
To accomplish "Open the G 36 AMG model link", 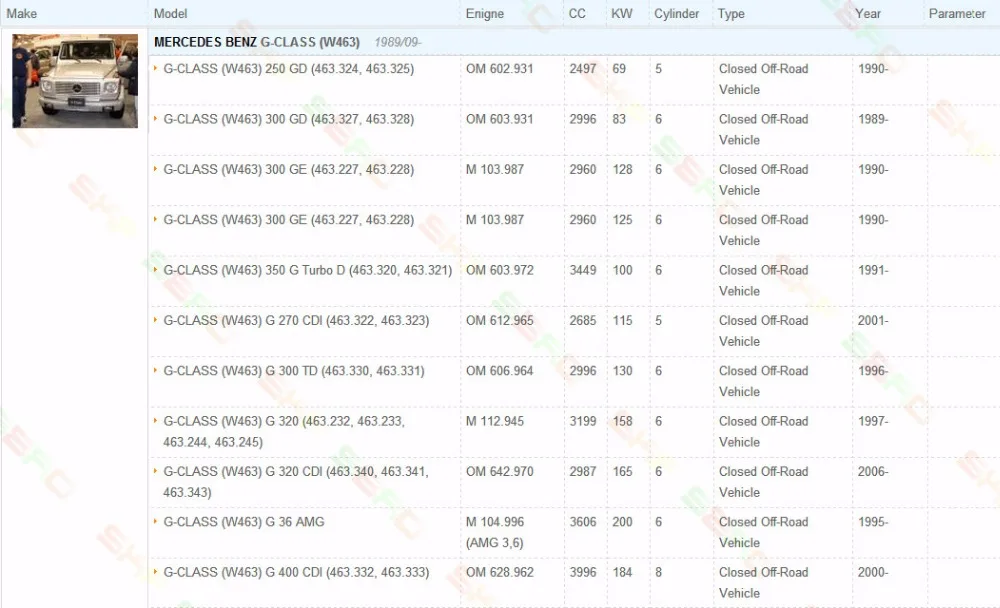I will point(244,522).
